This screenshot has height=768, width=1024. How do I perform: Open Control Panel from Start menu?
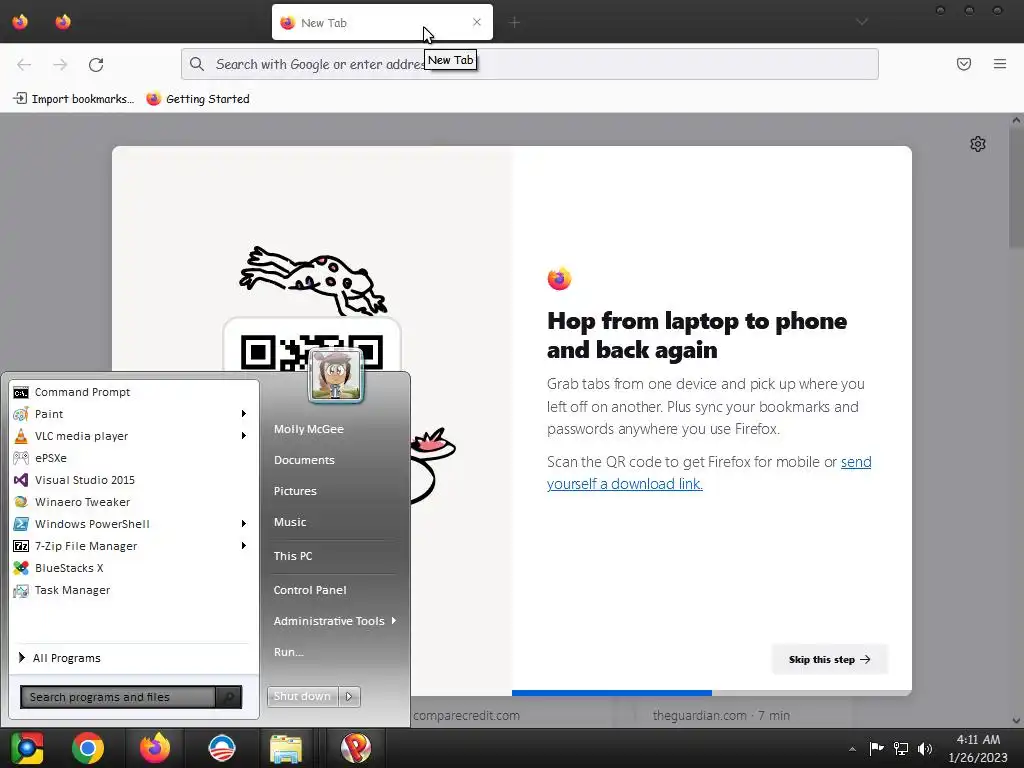(310, 590)
